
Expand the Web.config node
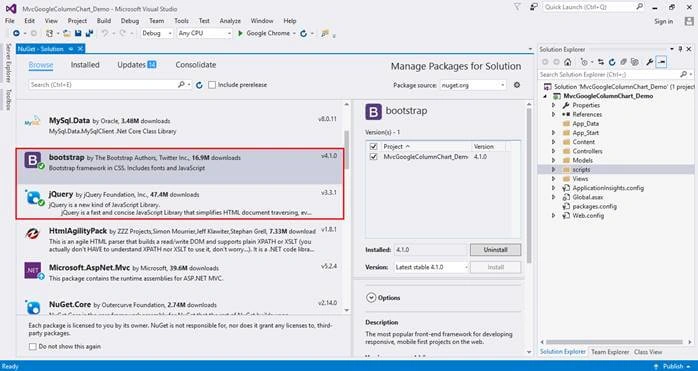[553, 216]
